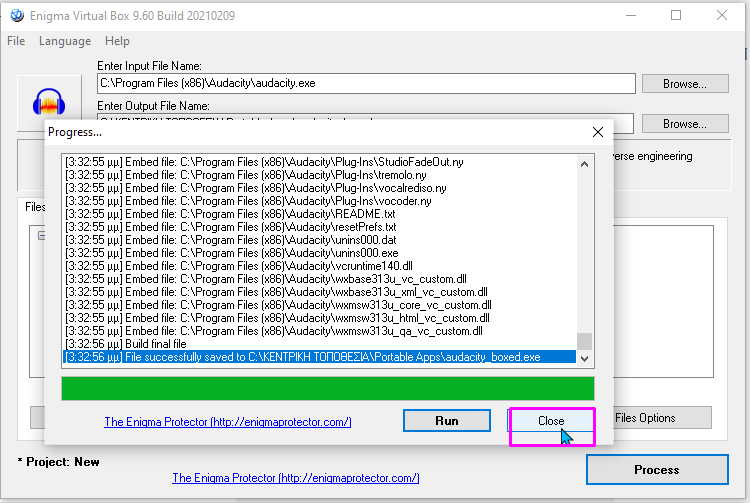Click the Close button in Progress dialog
Screen dimensions: 750x503
551,421
